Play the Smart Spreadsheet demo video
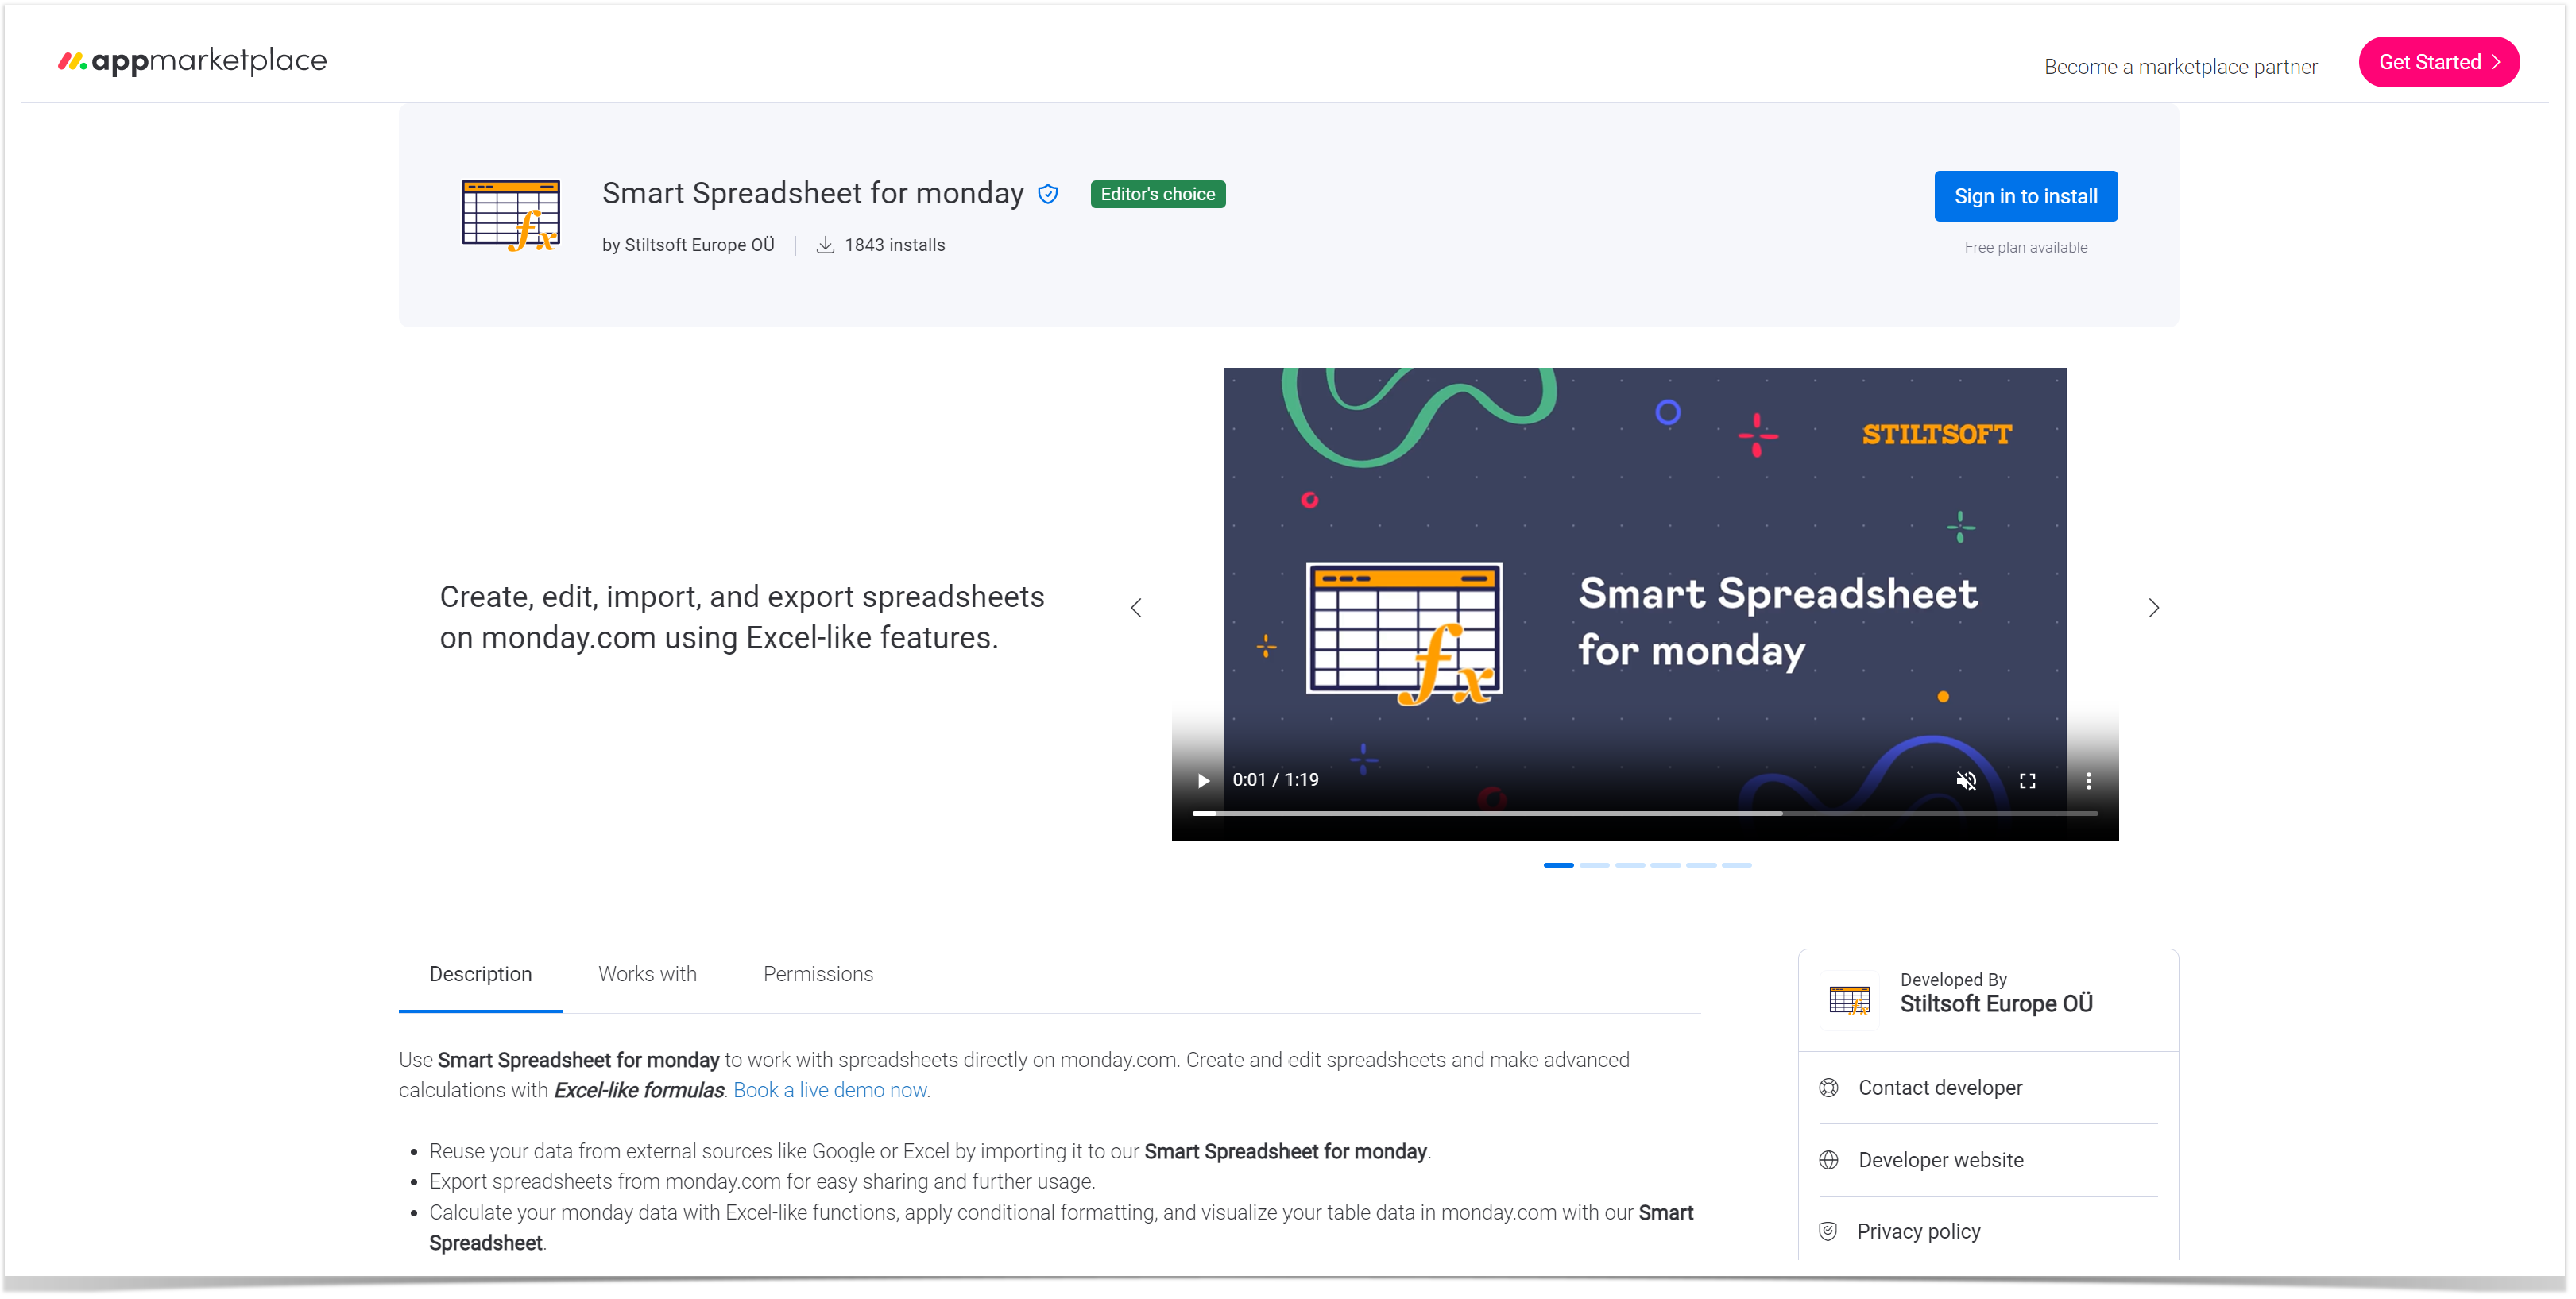2576x1299 pixels. (x=1203, y=780)
